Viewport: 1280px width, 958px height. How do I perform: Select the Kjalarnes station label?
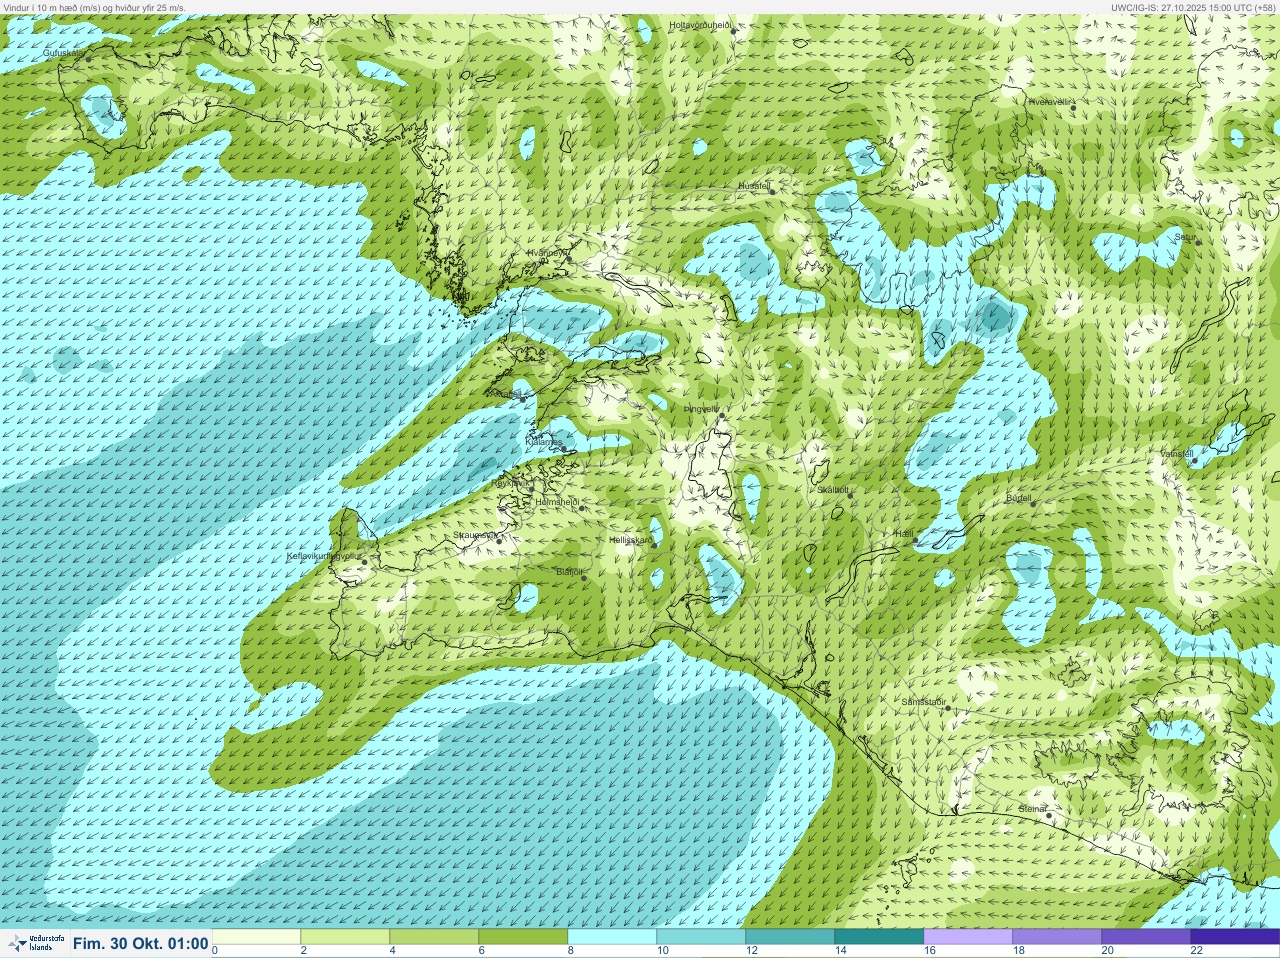(544, 442)
